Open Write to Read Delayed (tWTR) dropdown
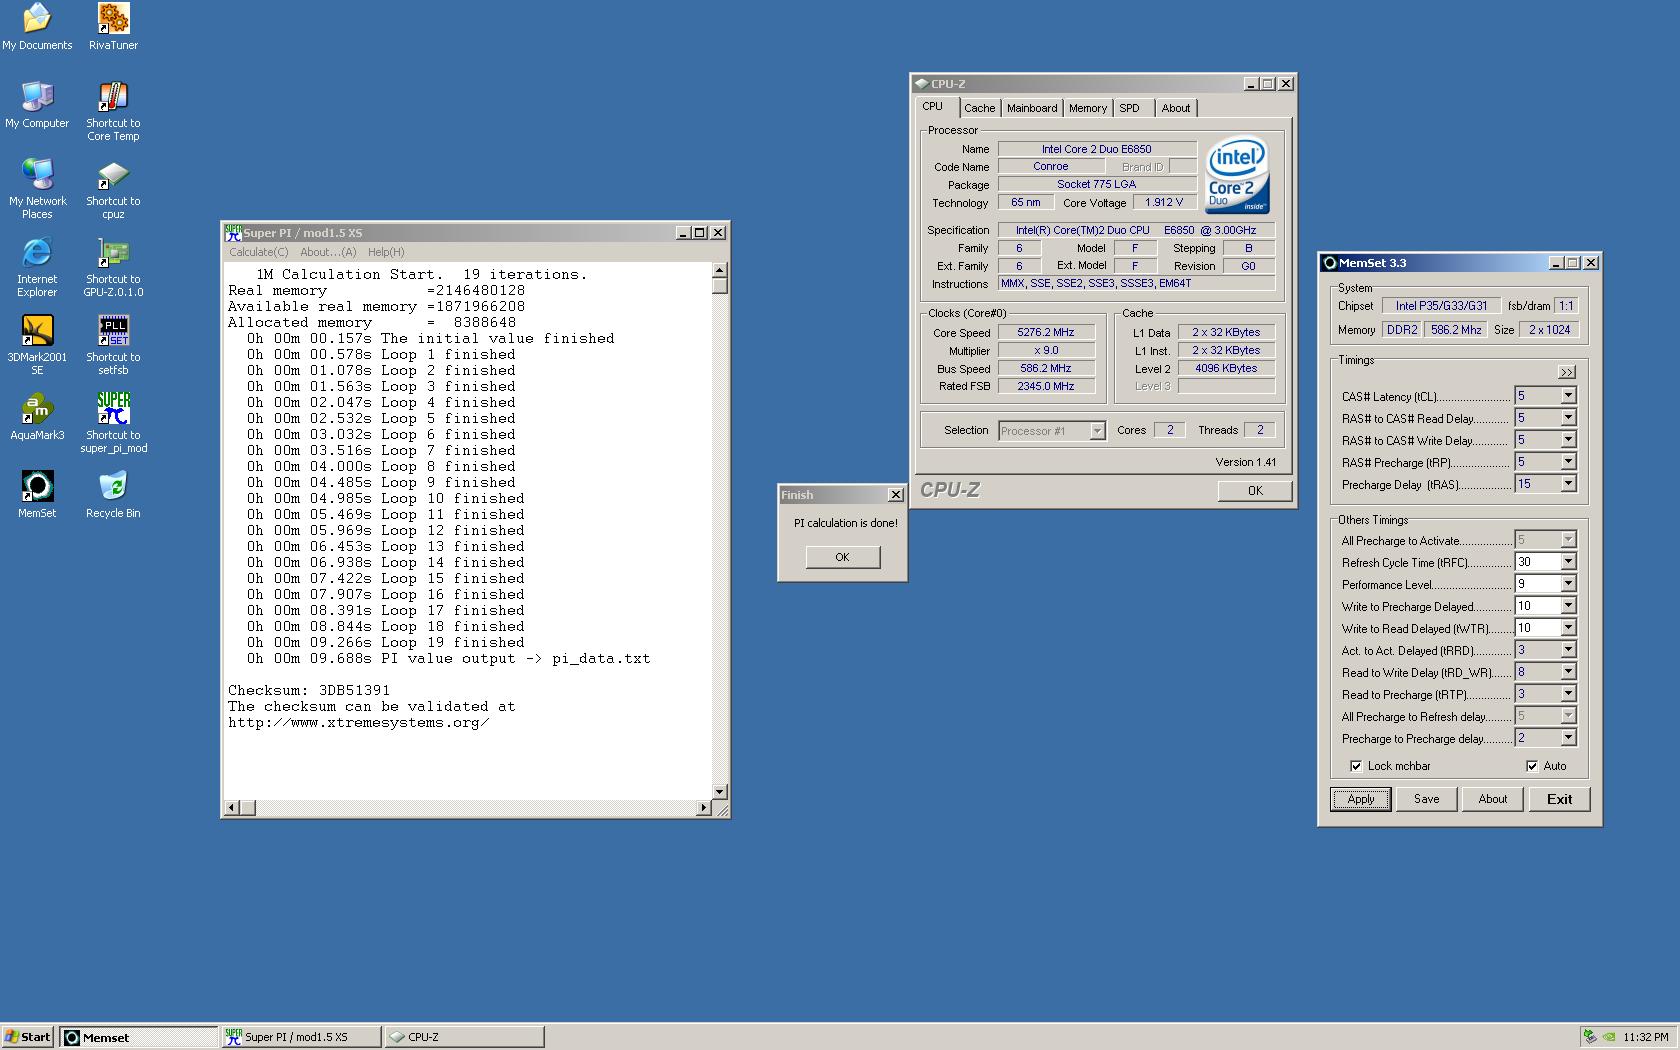 point(1568,628)
